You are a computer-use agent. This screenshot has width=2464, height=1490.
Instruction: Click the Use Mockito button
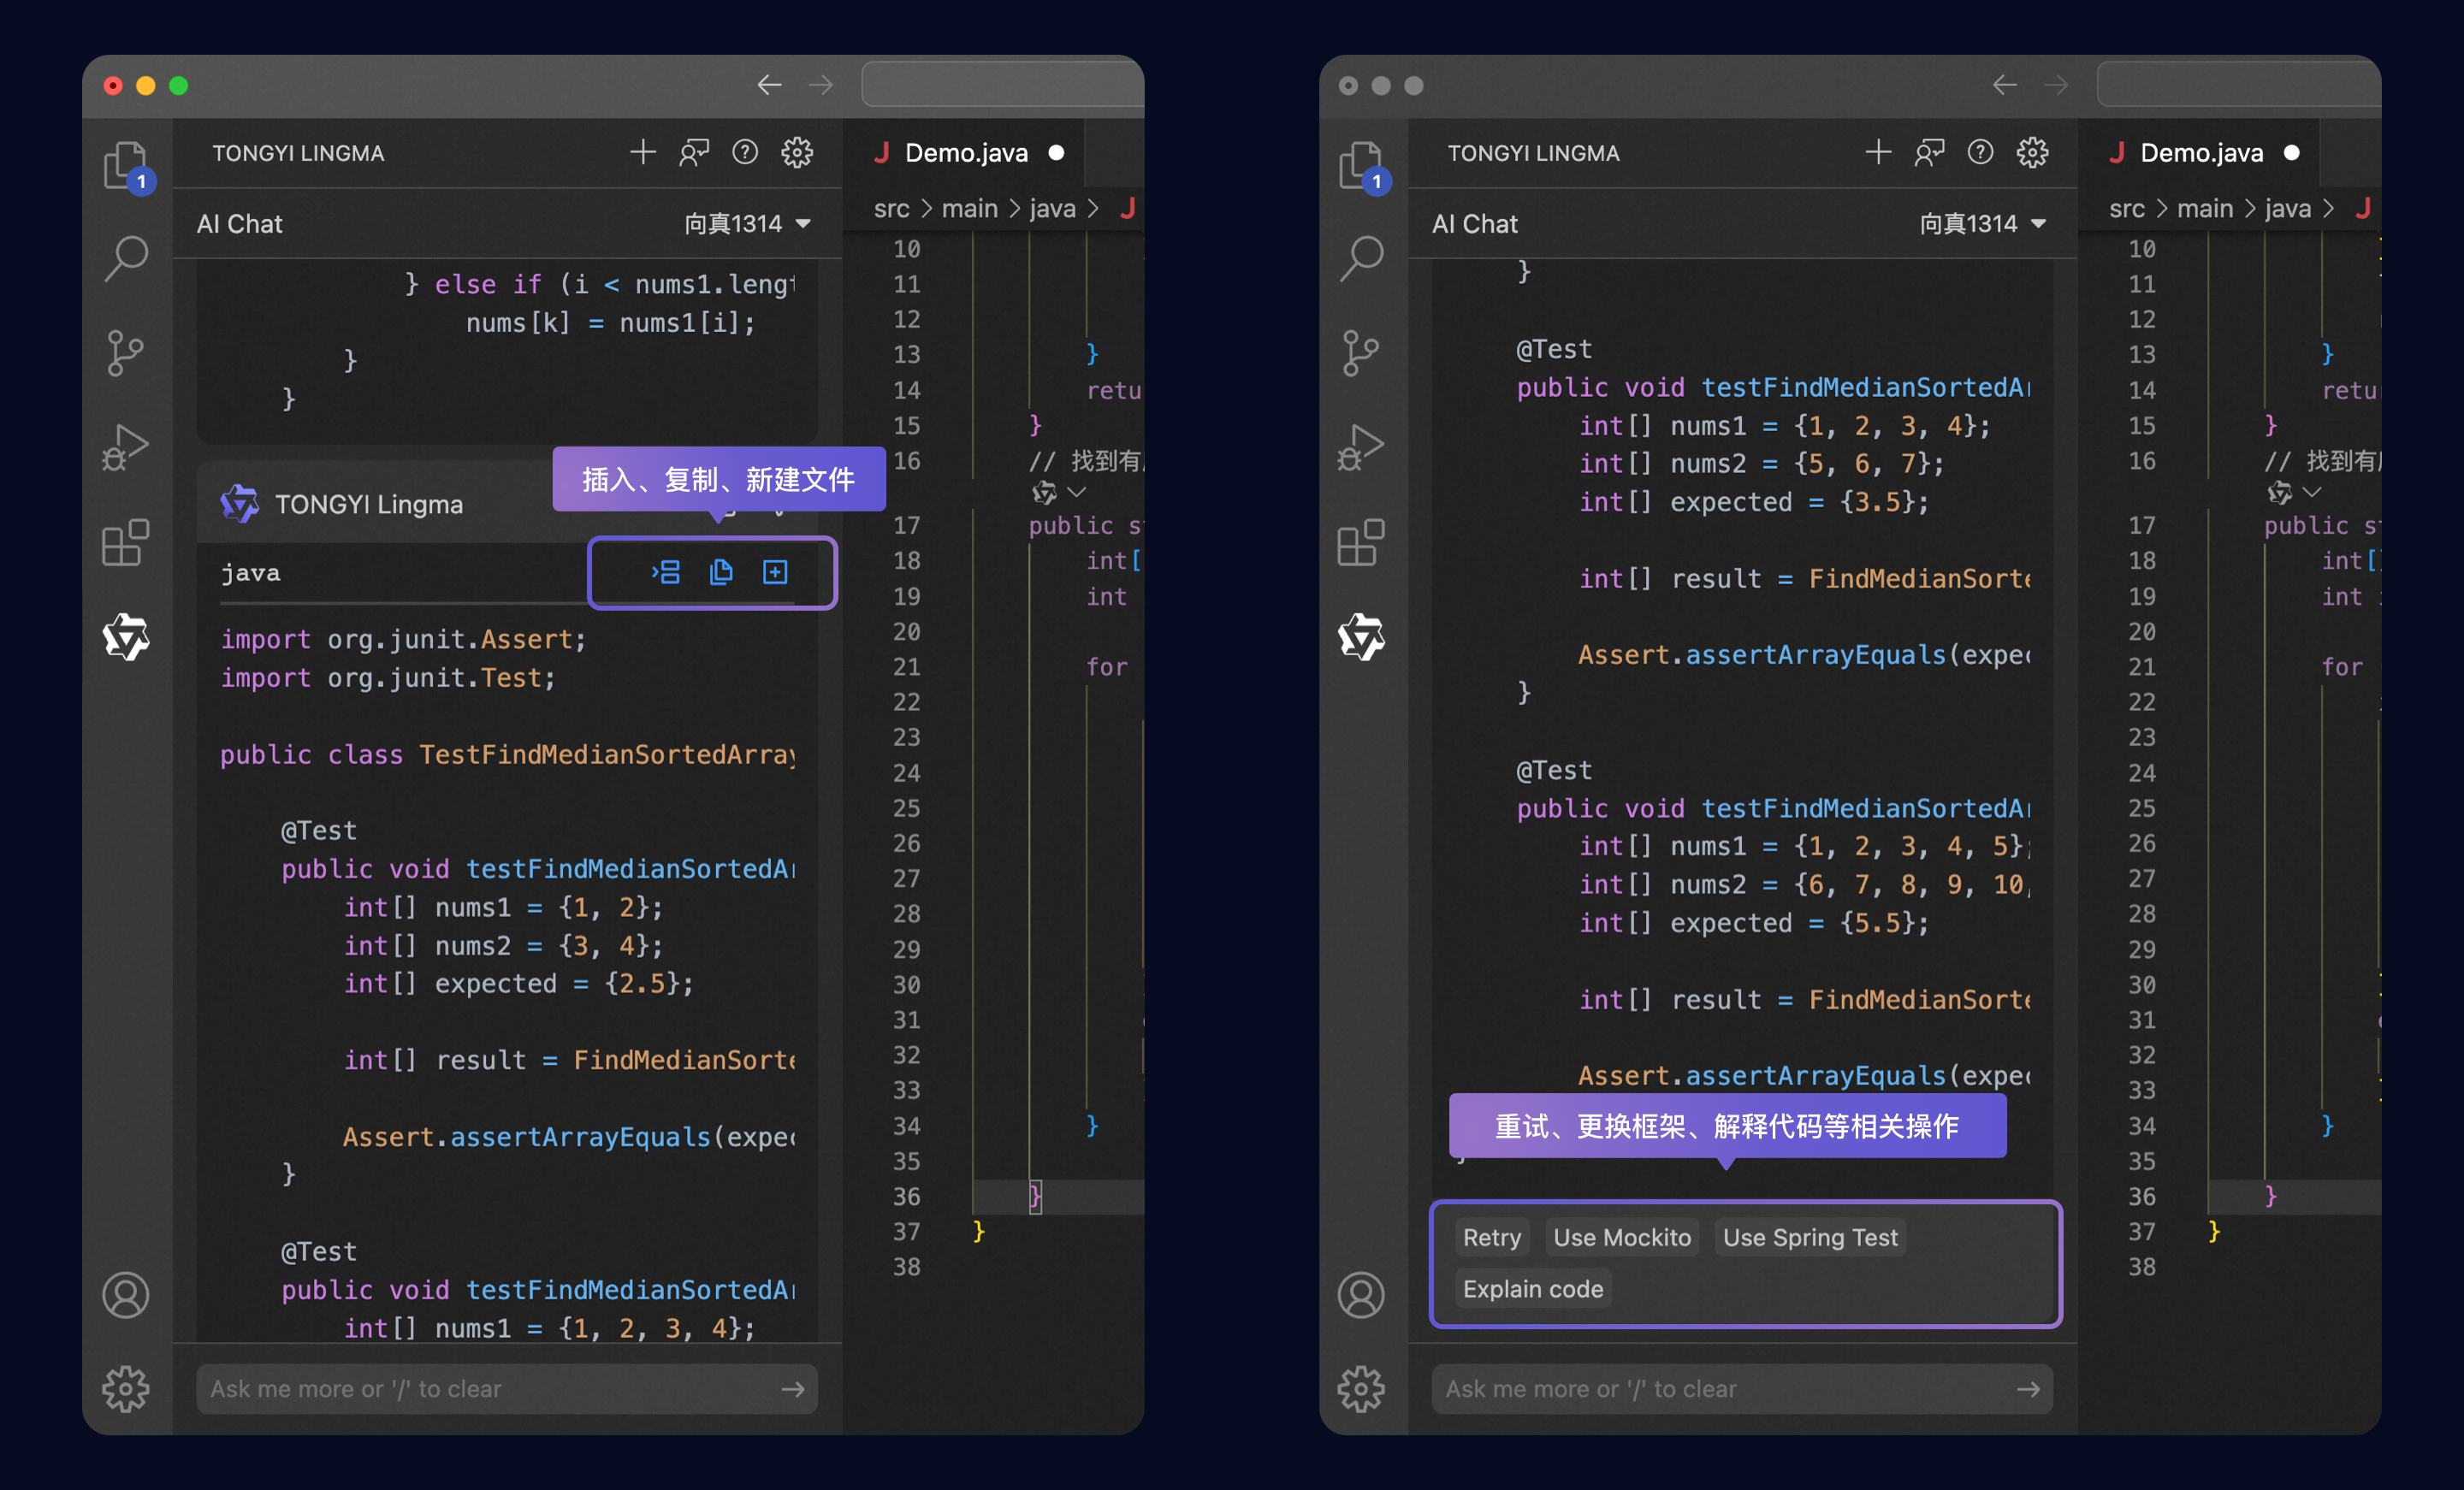pos(1621,1237)
